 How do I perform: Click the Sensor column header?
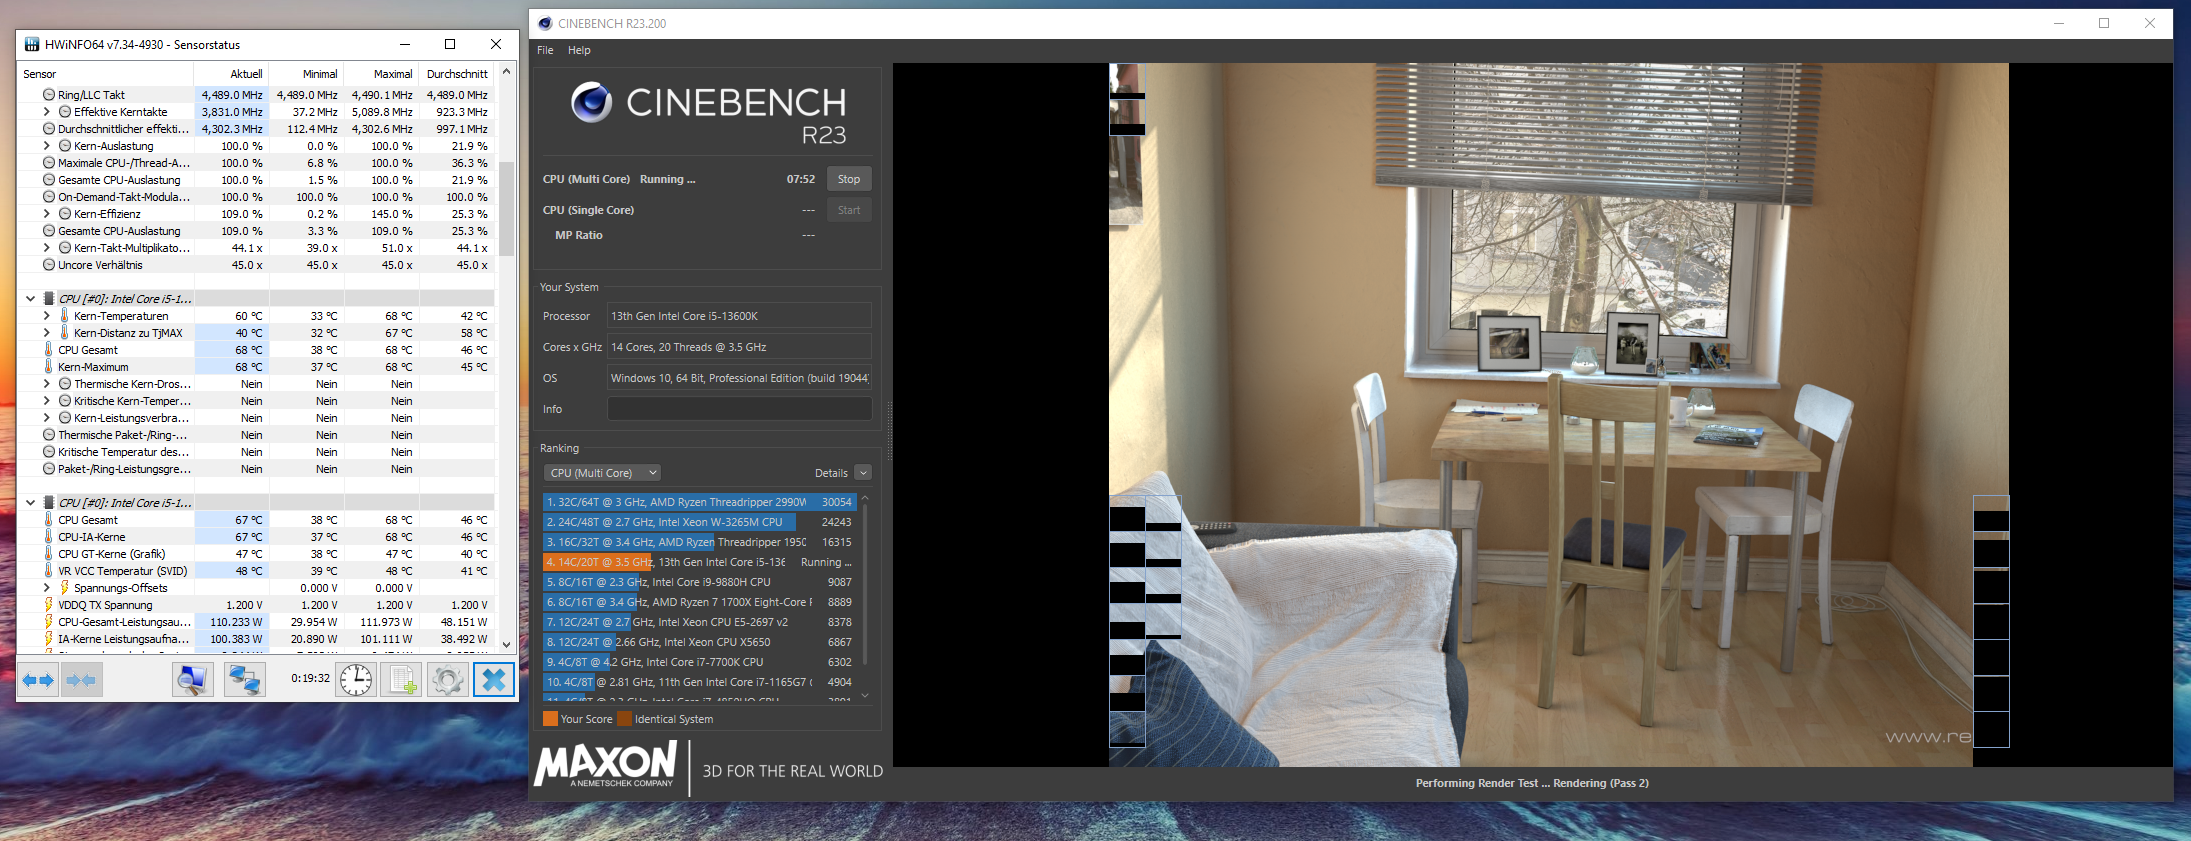coord(107,74)
